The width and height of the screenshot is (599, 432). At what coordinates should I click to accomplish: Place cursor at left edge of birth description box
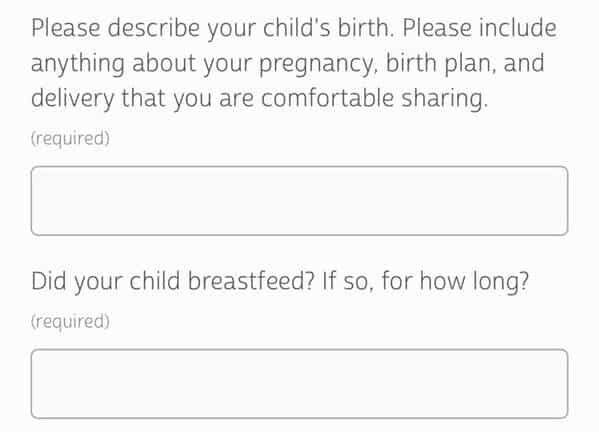[x=38, y=201]
